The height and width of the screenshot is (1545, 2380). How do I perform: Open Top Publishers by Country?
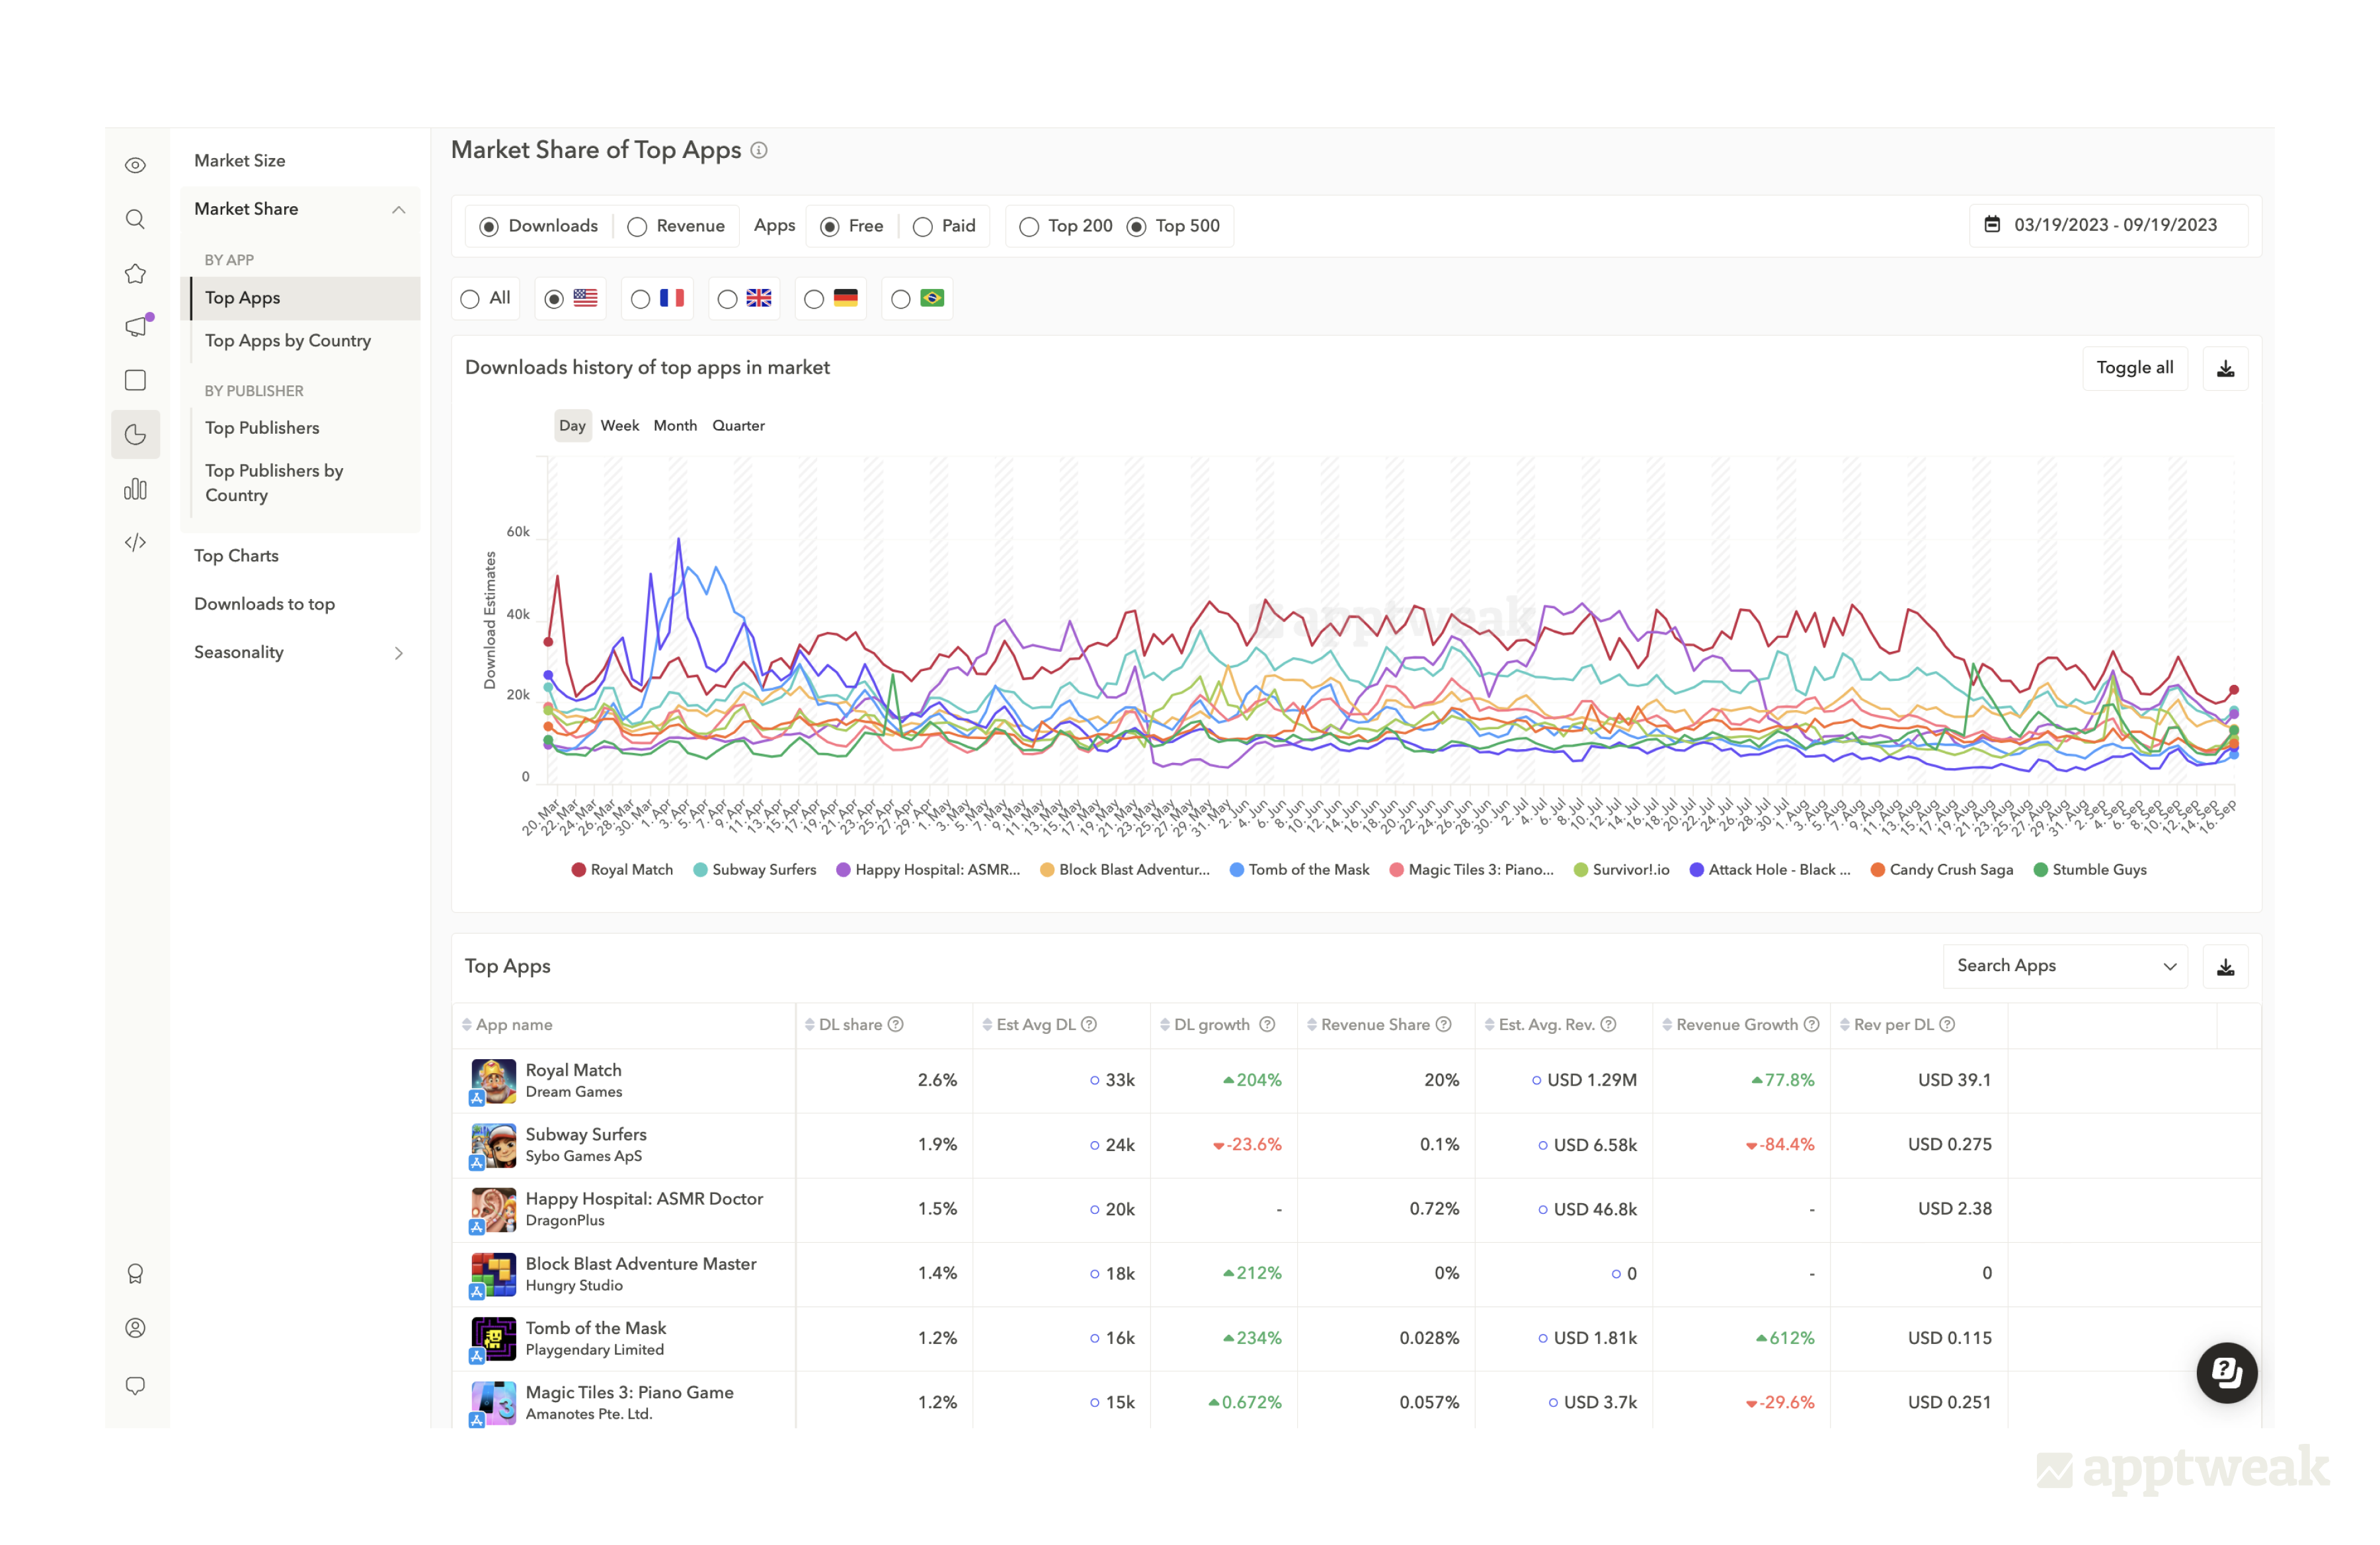point(274,482)
